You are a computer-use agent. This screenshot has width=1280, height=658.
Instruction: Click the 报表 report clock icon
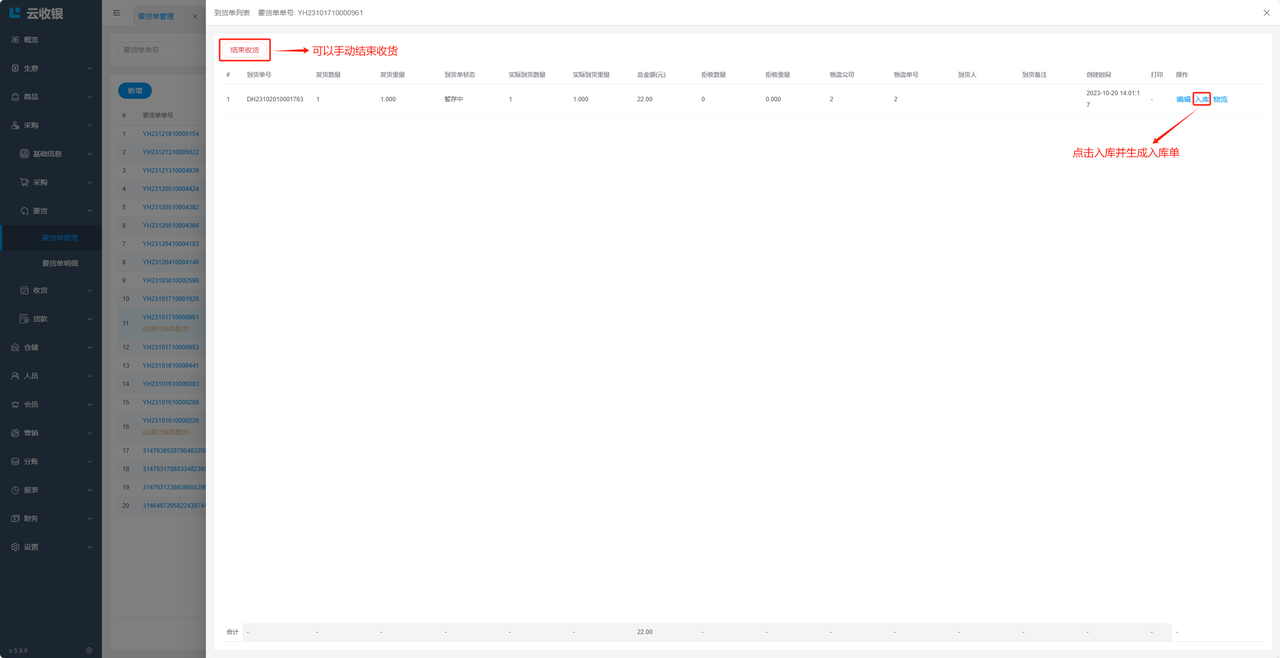click(15, 490)
